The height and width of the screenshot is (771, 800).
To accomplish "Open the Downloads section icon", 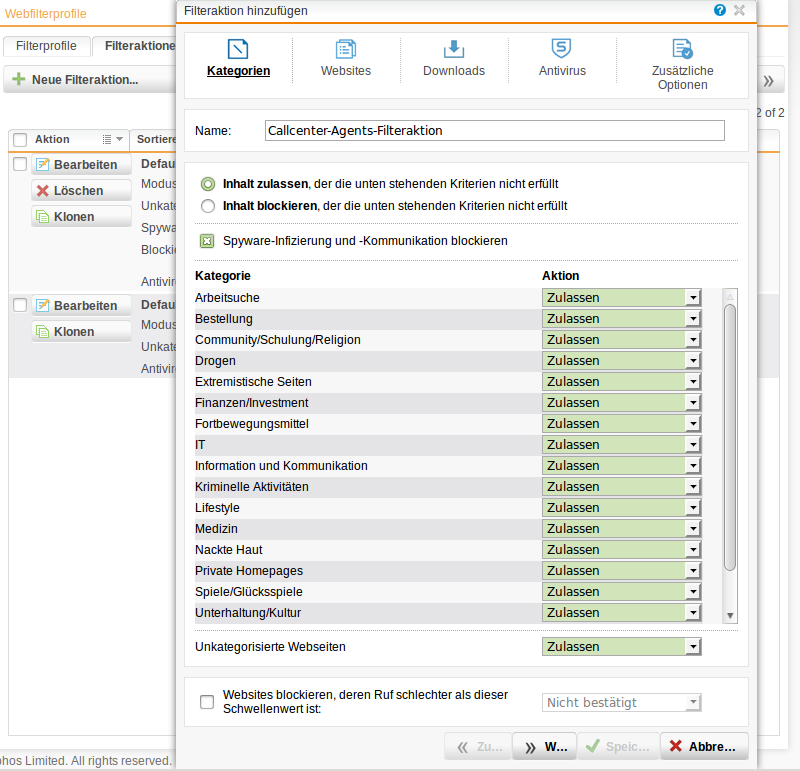I will pos(453,47).
